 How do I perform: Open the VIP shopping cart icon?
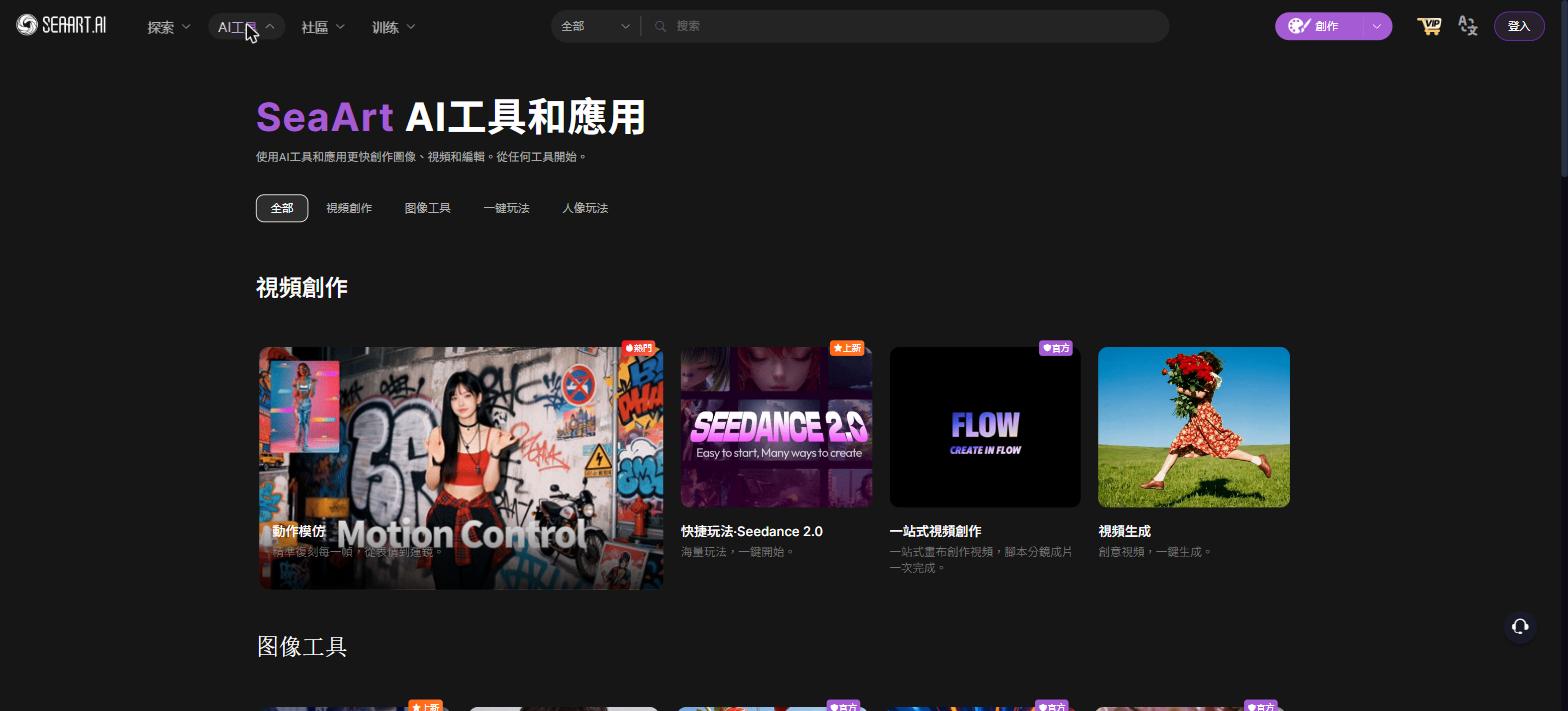(1429, 26)
